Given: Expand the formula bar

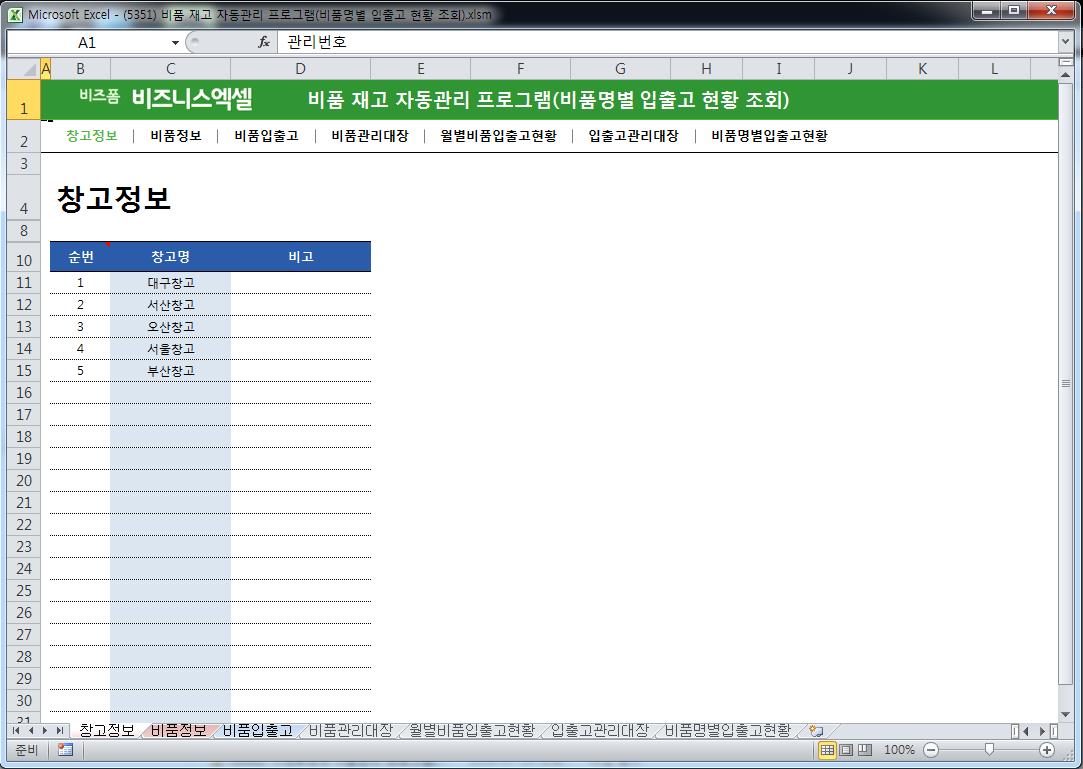Looking at the screenshot, I should [x=1064, y=42].
